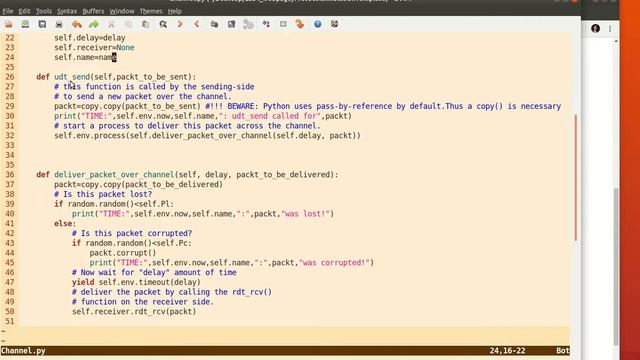Click the self.env.process line
The height and width of the screenshot is (360, 640).
coord(207,136)
